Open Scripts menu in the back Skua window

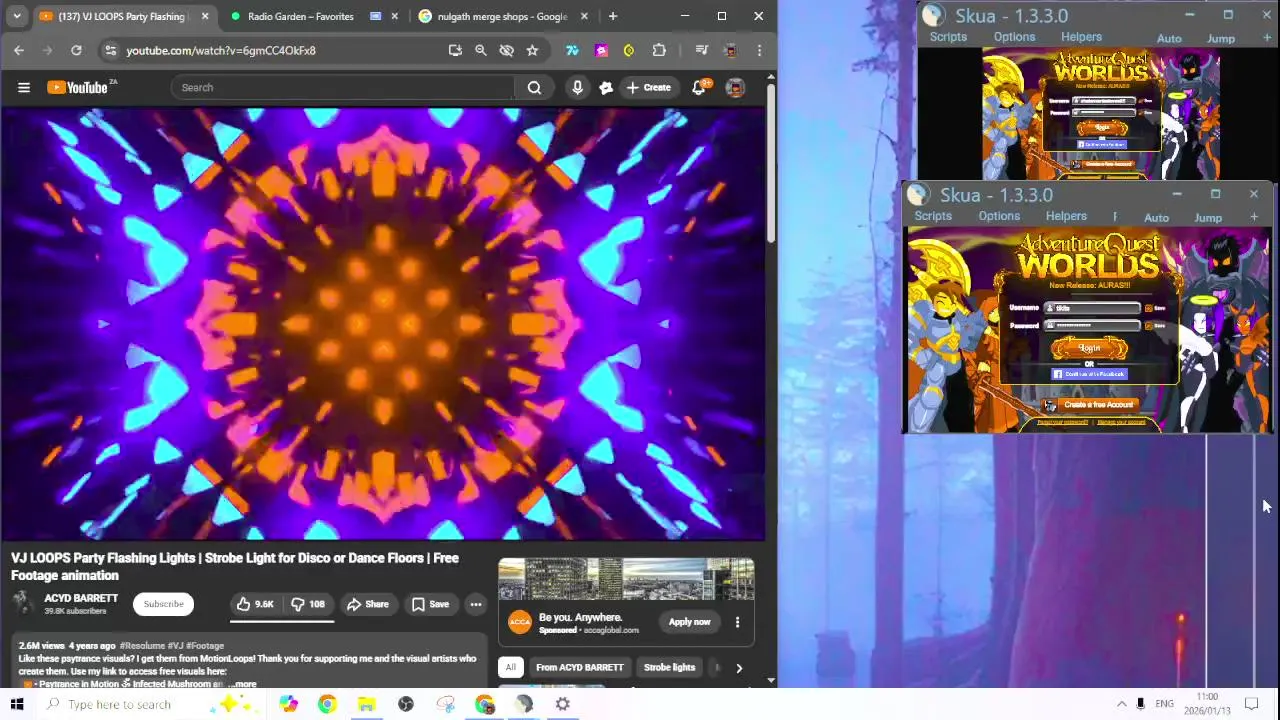(948, 37)
